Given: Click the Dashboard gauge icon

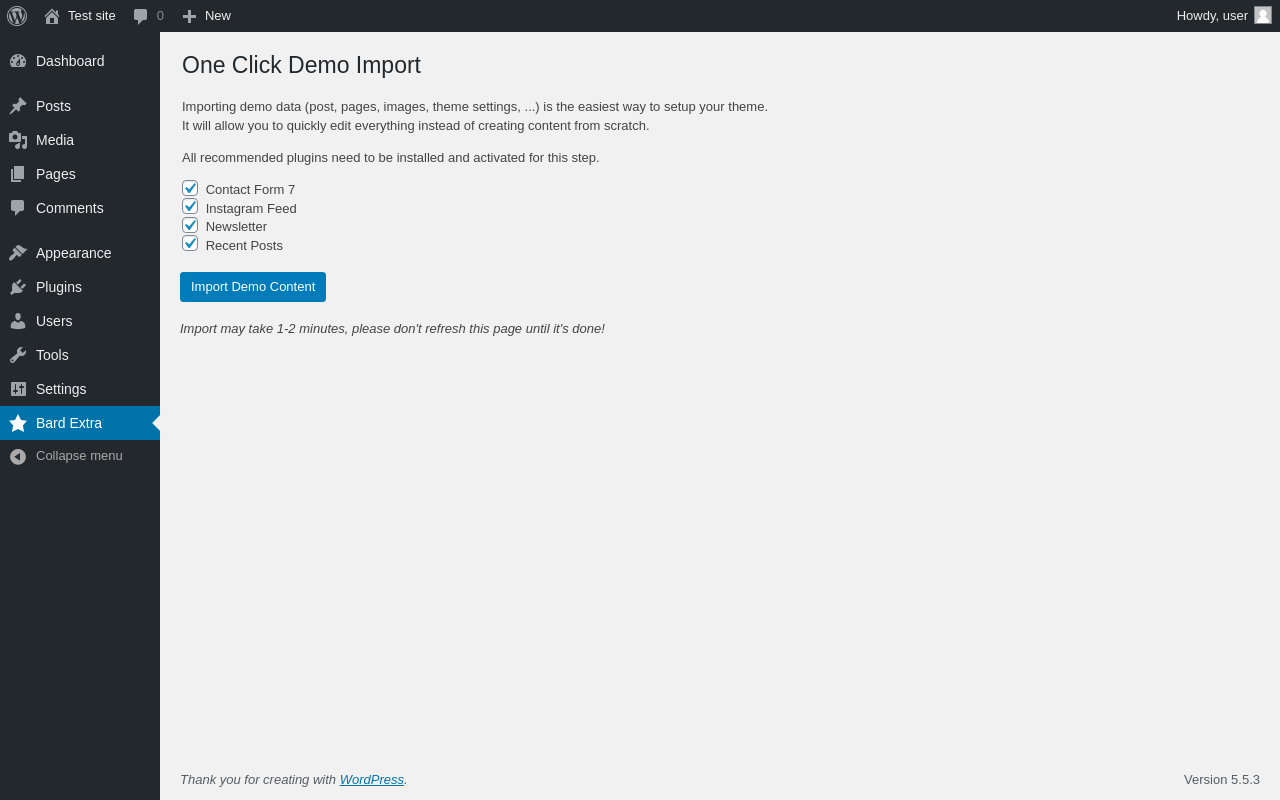Looking at the screenshot, I should click(18, 61).
